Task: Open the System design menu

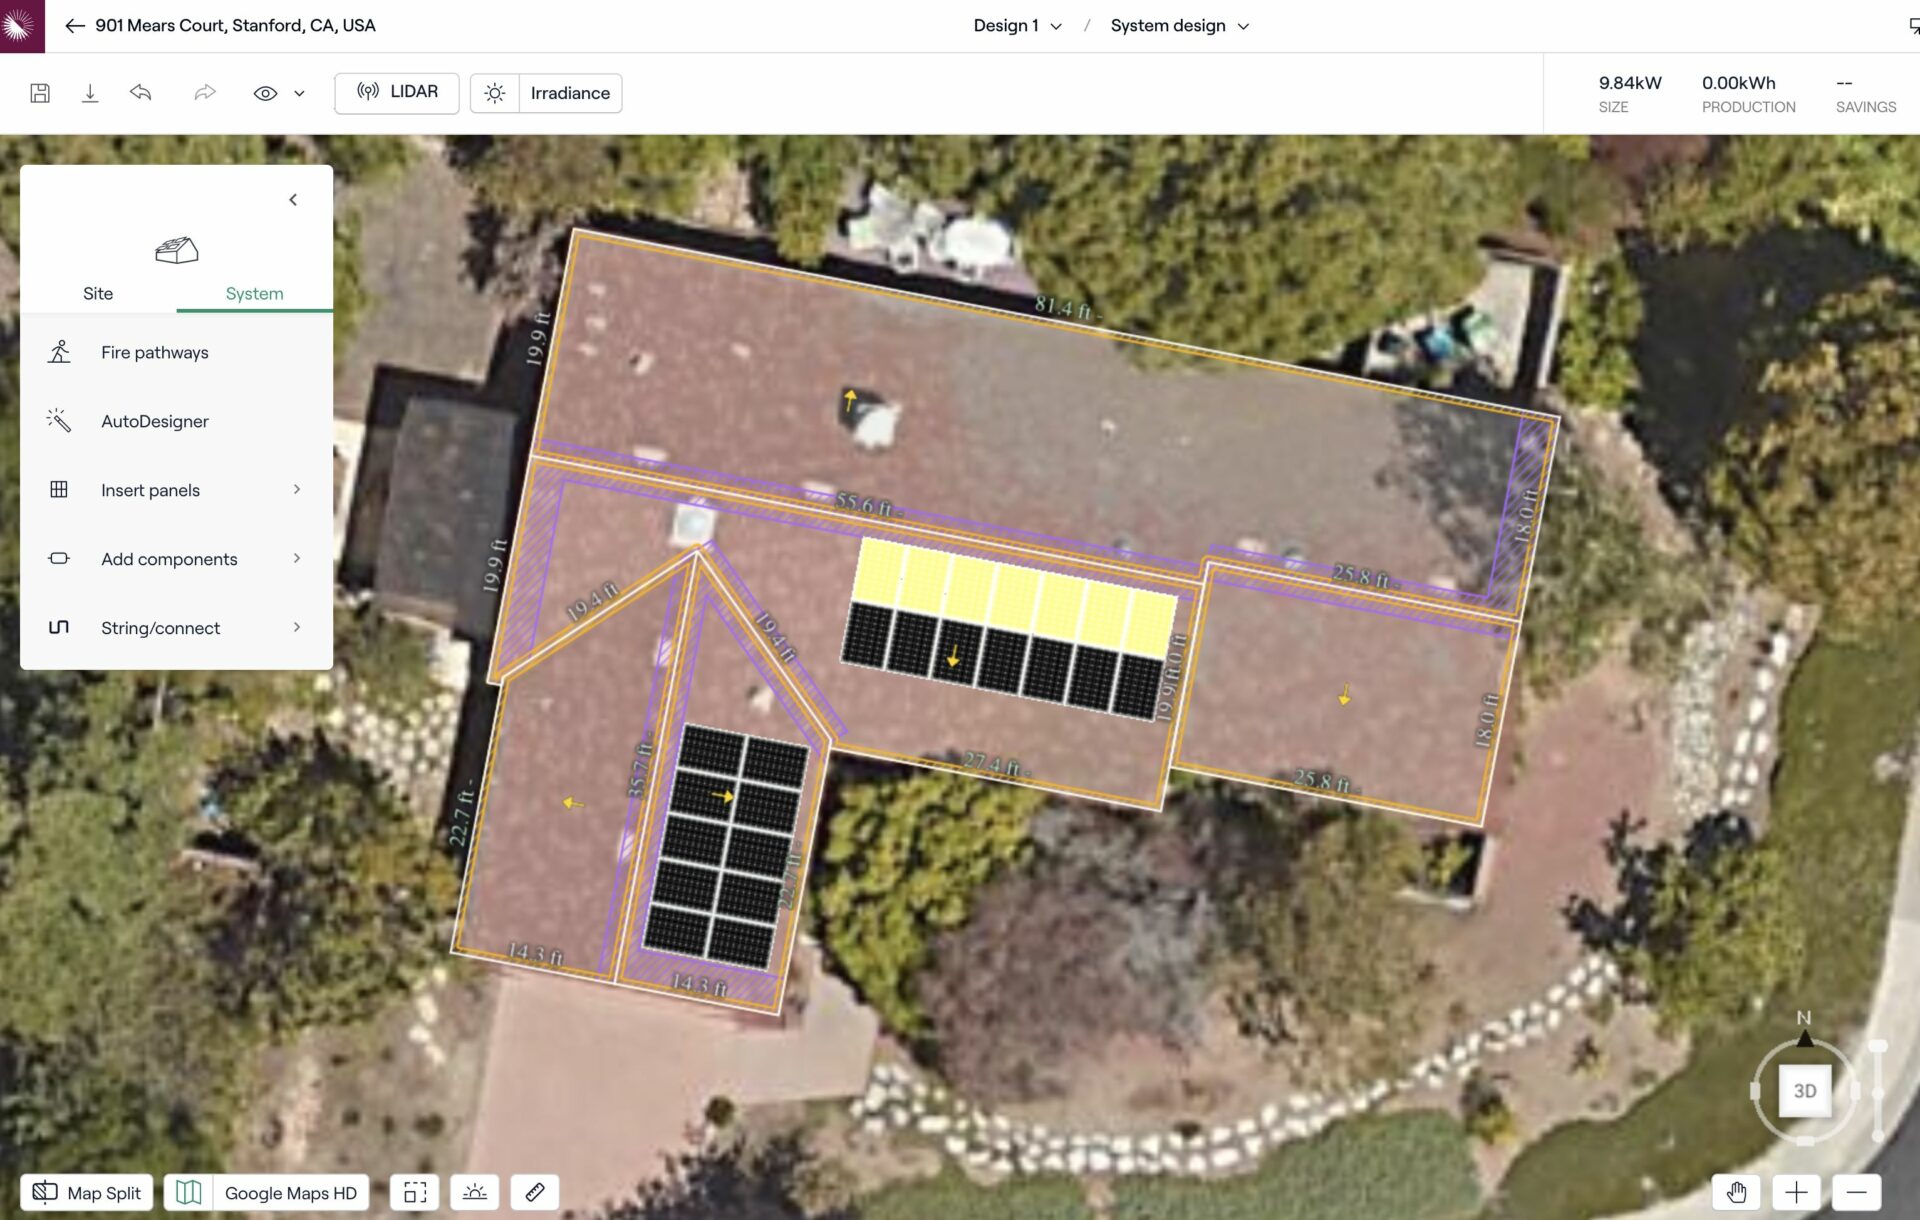Action: point(1176,25)
